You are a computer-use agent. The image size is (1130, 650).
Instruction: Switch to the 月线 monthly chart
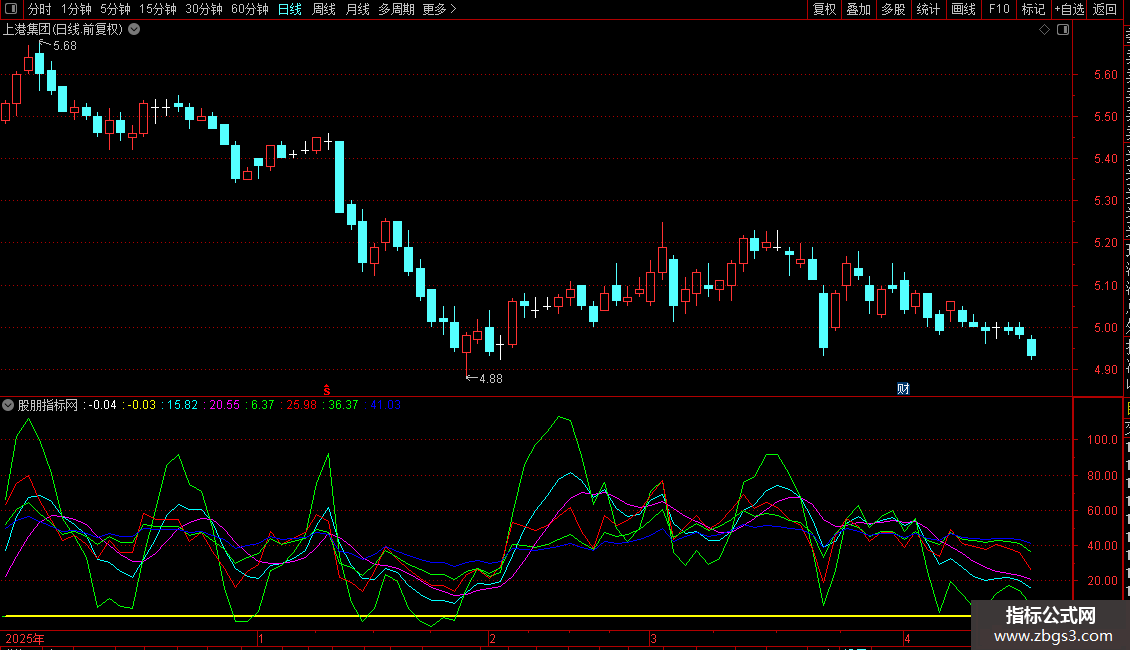point(357,9)
